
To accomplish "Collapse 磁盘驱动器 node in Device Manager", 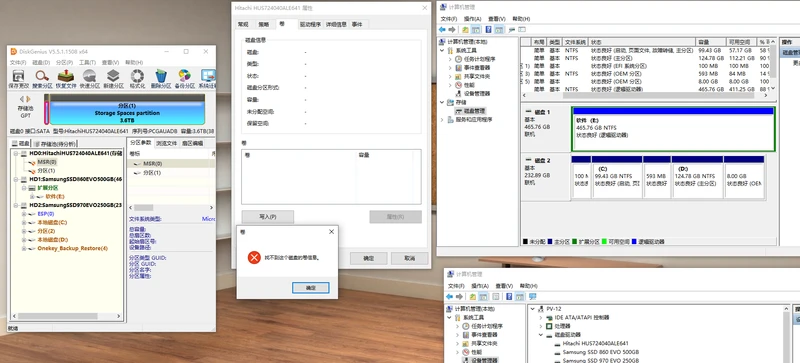I will (x=541, y=334).
